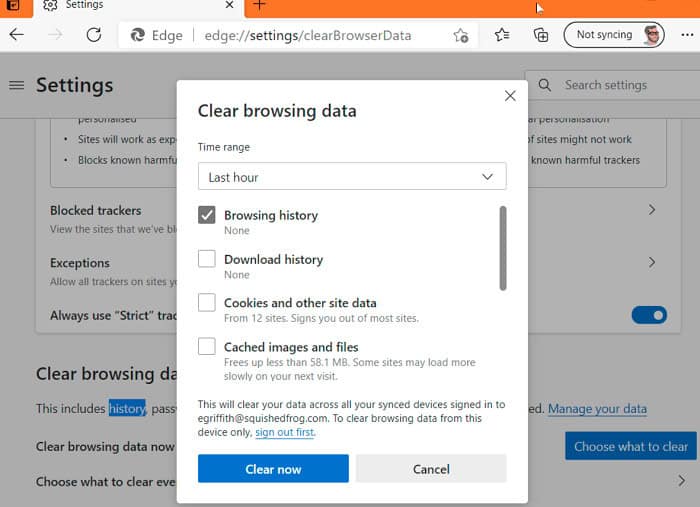This screenshot has width=700, height=507.
Task: Open the Collections icon
Action: [x=541, y=34]
